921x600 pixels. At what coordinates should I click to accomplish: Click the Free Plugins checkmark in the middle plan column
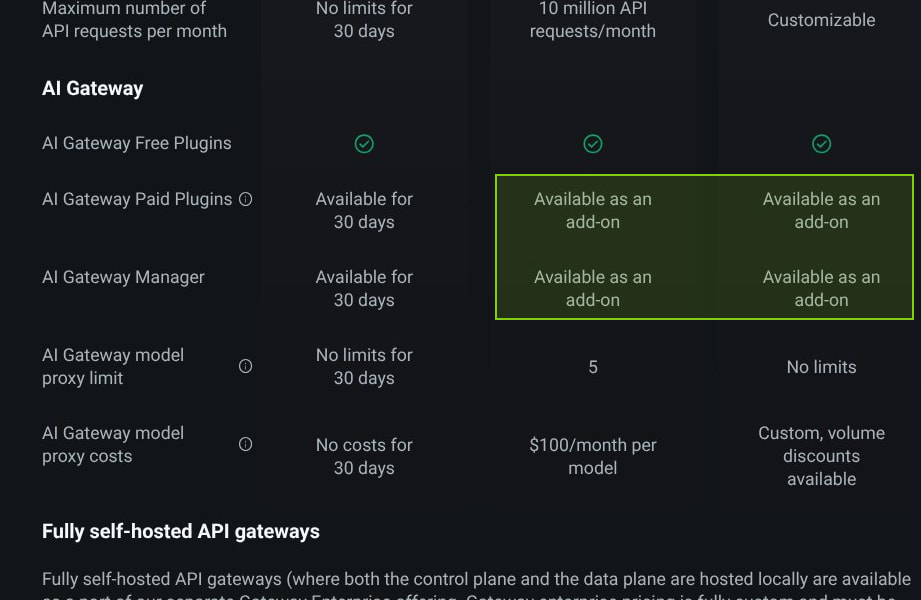593,144
